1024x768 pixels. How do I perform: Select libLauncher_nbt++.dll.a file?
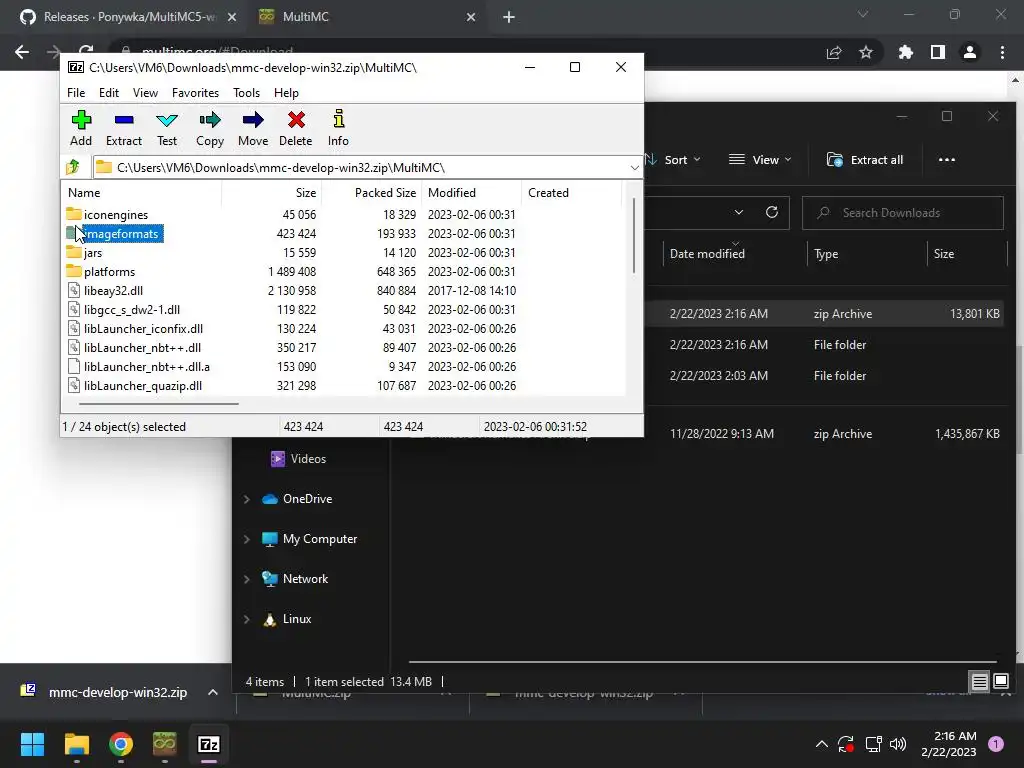pos(146,366)
